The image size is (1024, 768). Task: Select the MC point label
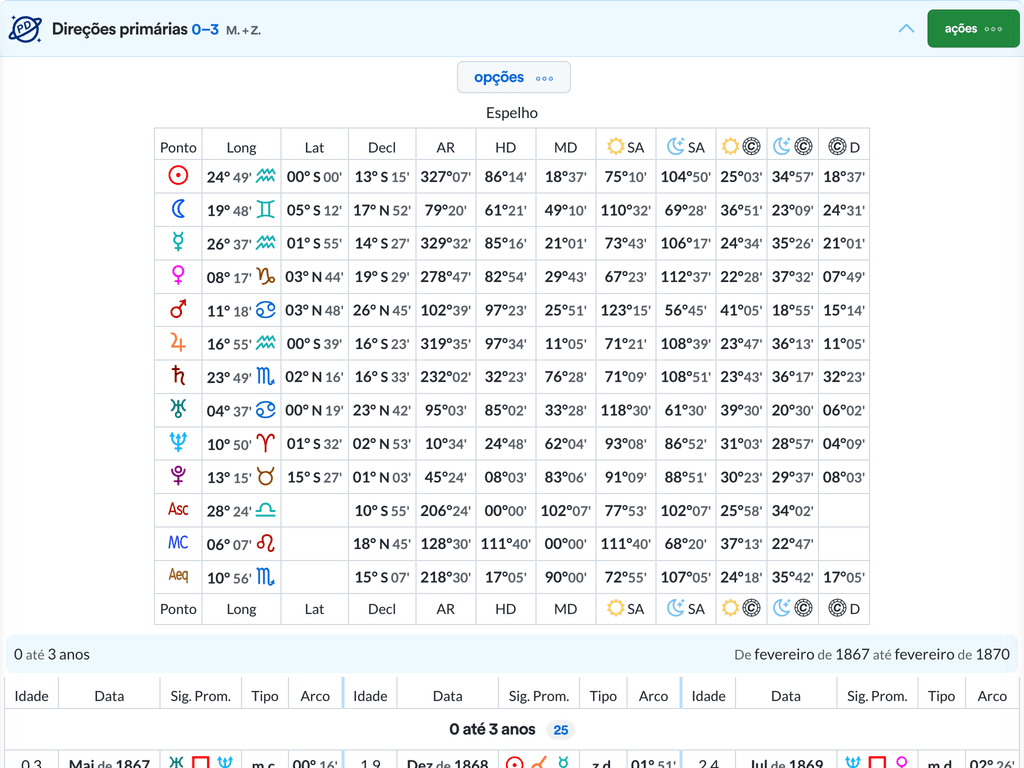pos(178,543)
